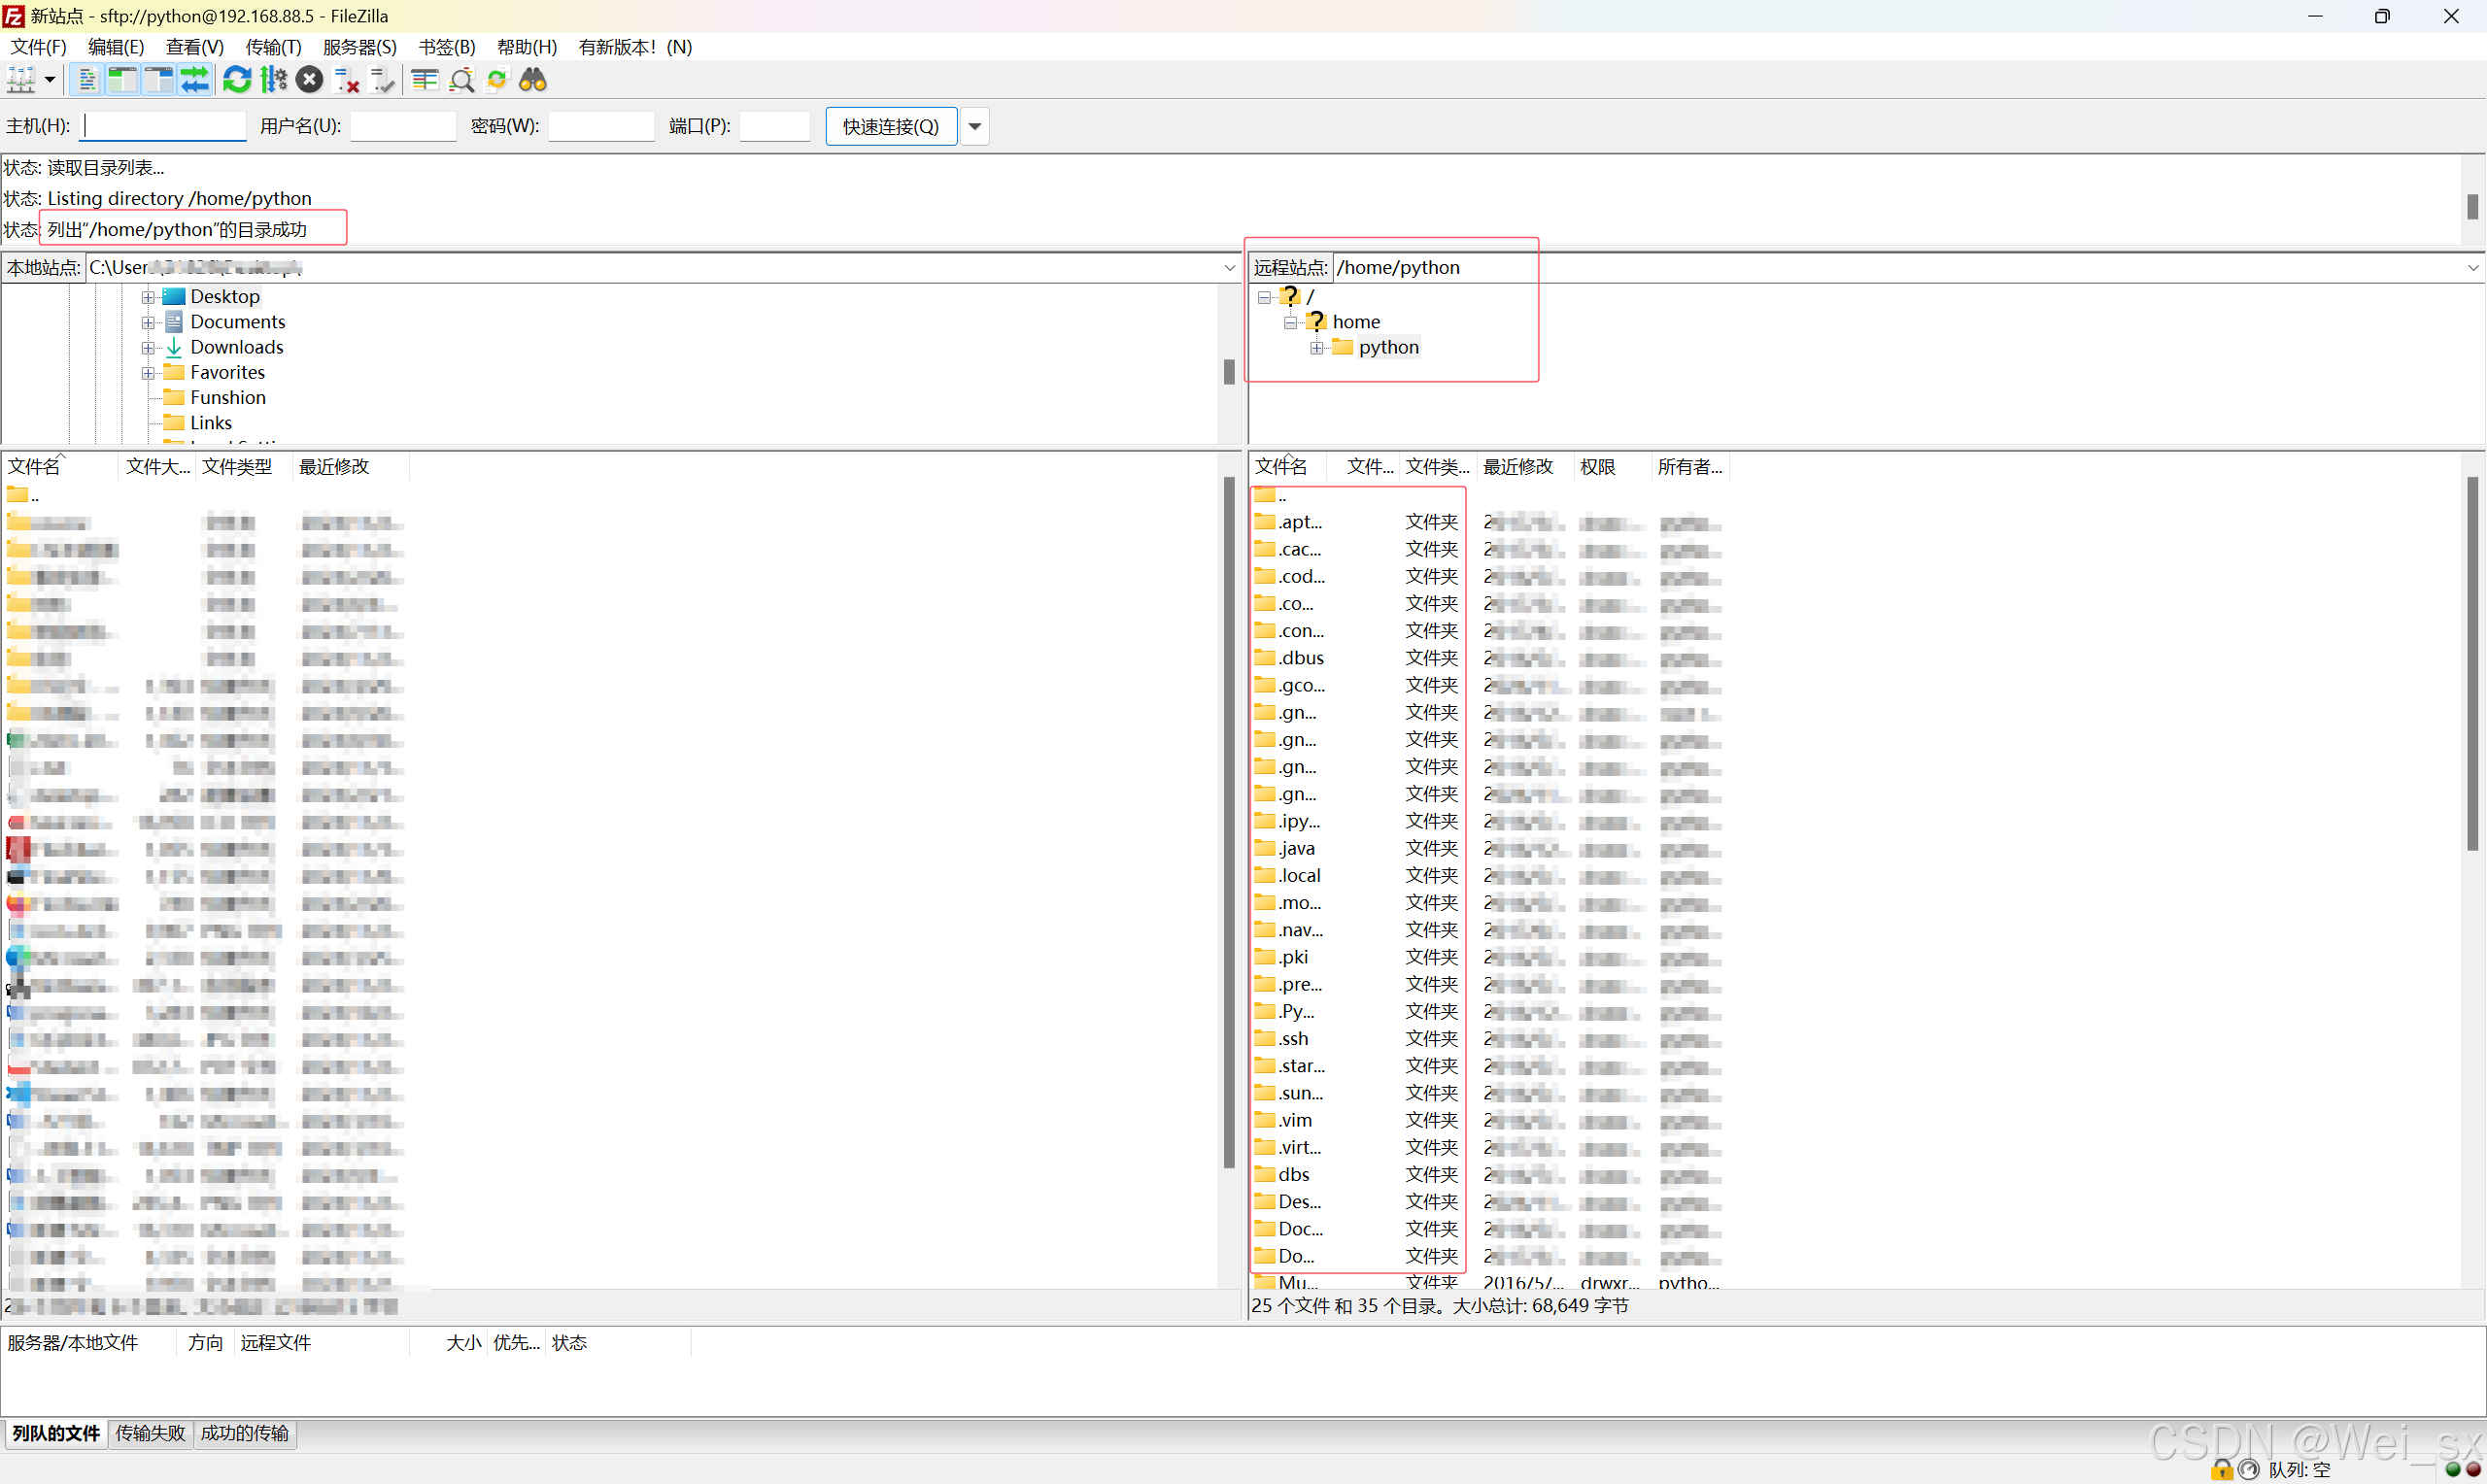Search for remote files with binoculars icon
This screenshot has width=2487, height=1484.
pos(533,79)
